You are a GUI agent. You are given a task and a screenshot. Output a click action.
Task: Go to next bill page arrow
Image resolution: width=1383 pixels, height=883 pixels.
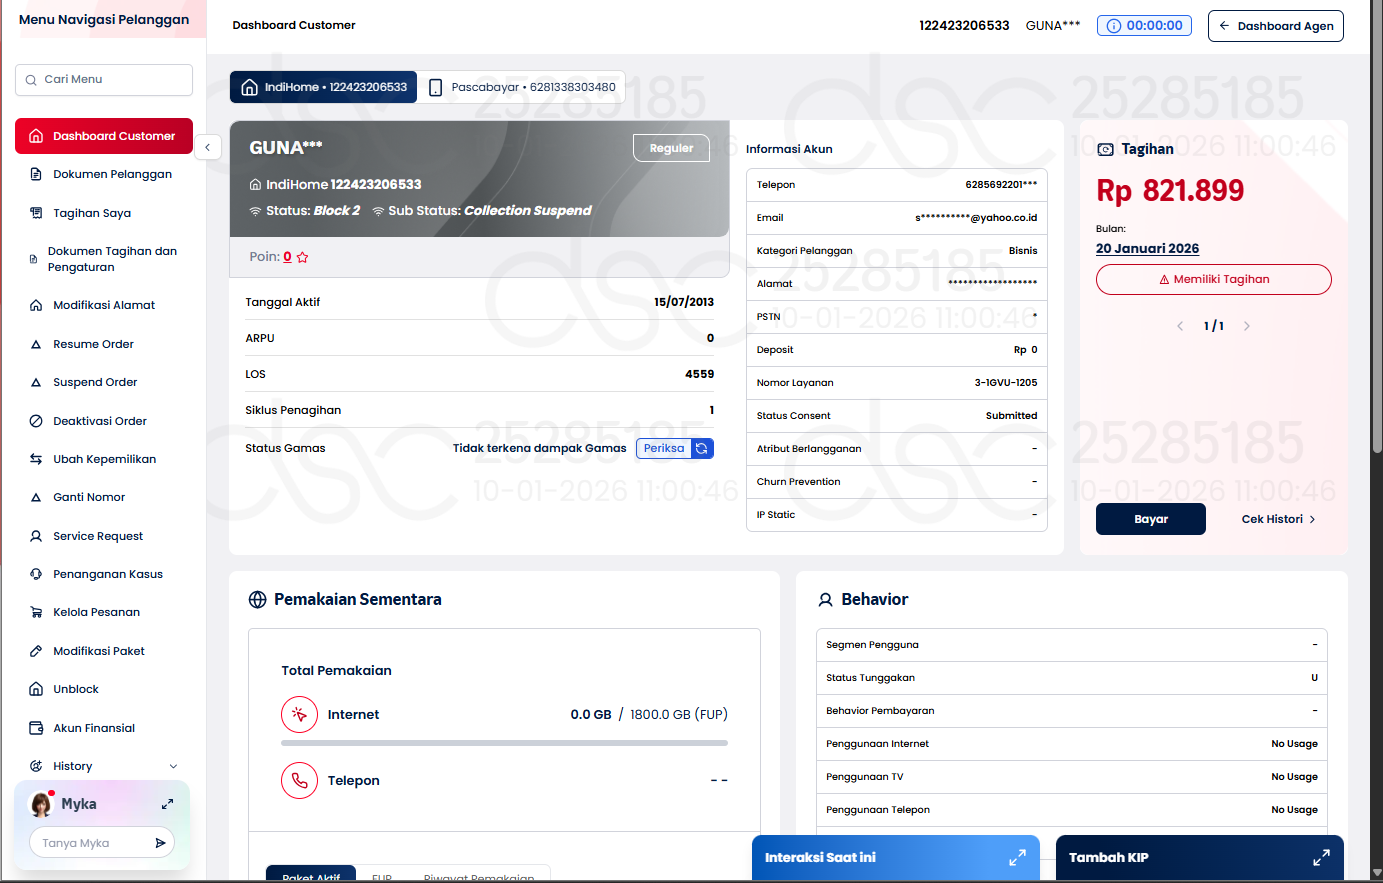coord(1246,326)
